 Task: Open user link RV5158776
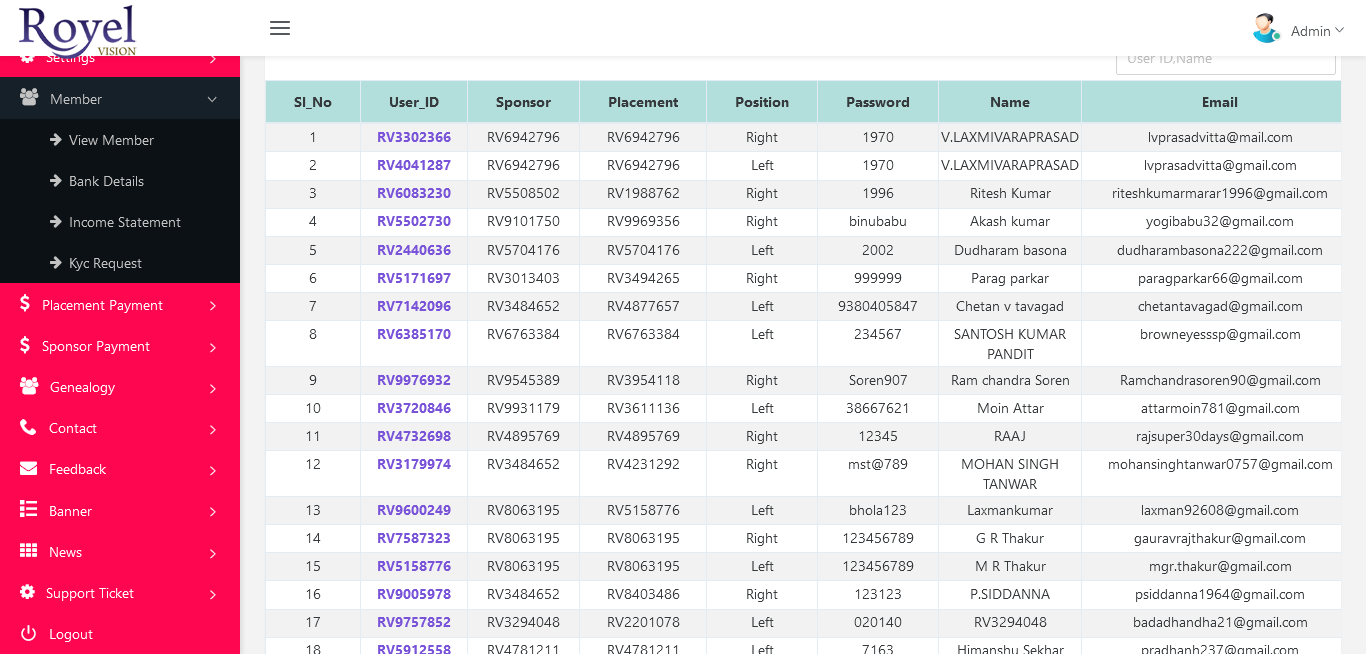pos(414,566)
